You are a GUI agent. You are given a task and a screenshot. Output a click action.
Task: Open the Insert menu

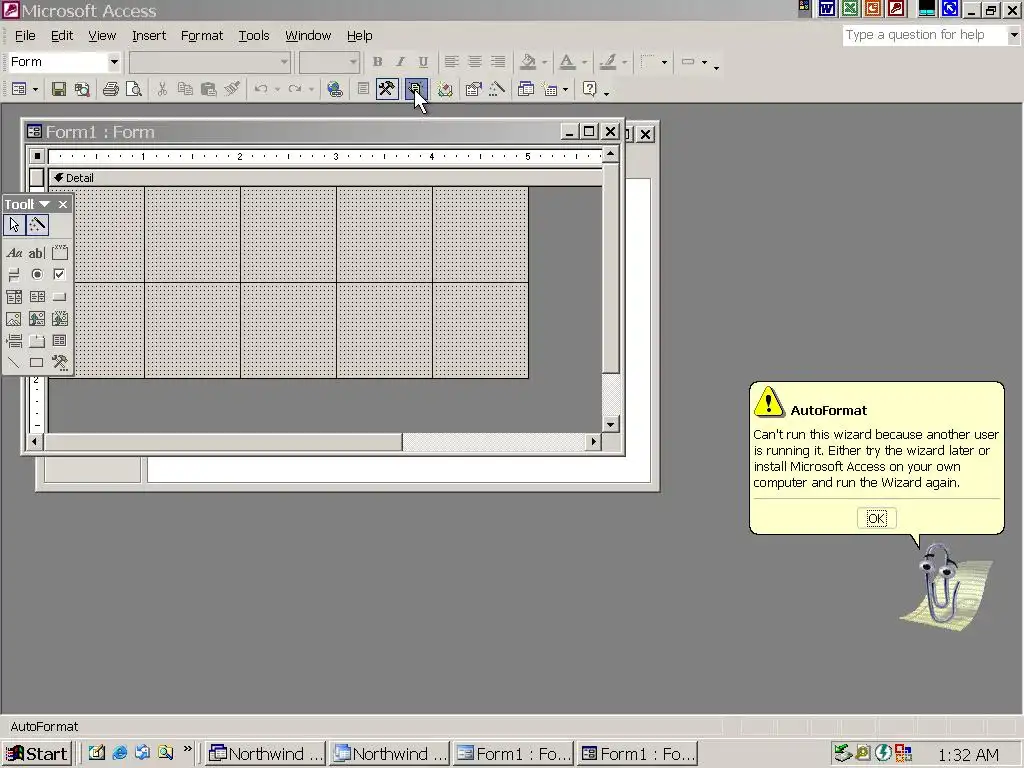click(x=149, y=36)
